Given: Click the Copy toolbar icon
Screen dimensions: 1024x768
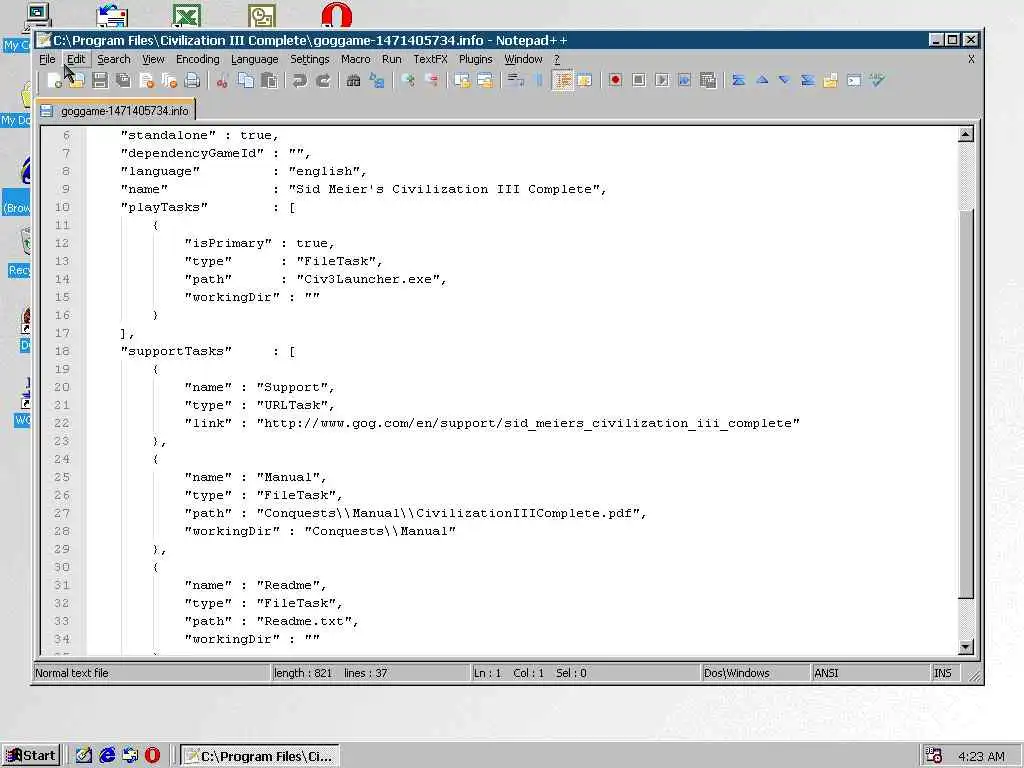Looking at the screenshot, I should point(246,80).
